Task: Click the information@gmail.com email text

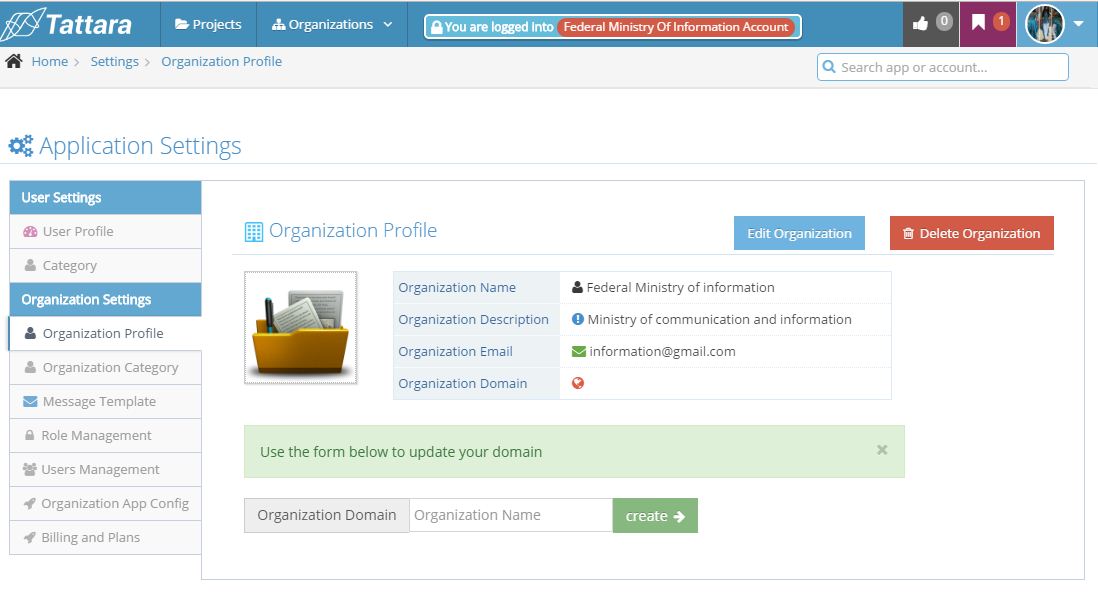Action: (662, 352)
